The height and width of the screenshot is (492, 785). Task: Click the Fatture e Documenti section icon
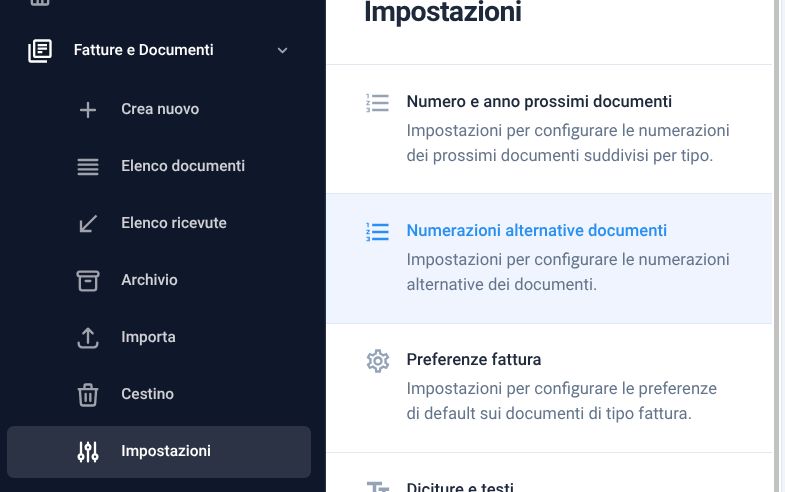pos(39,50)
